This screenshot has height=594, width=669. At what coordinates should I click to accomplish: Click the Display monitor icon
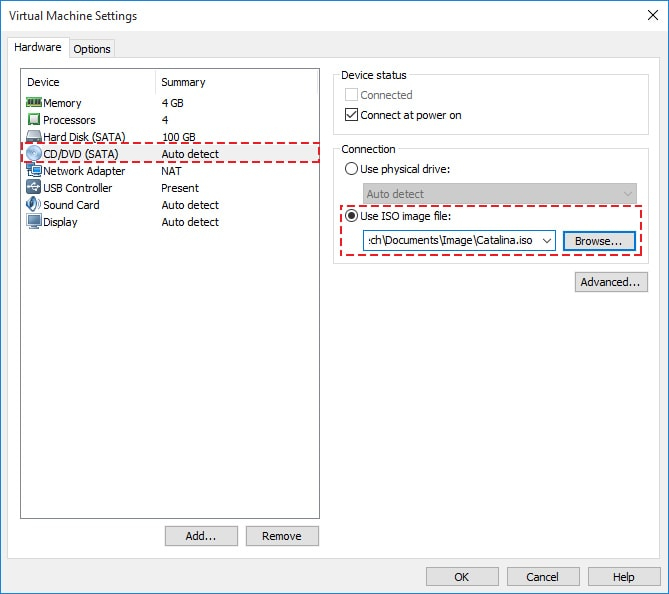[x=33, y=222]
